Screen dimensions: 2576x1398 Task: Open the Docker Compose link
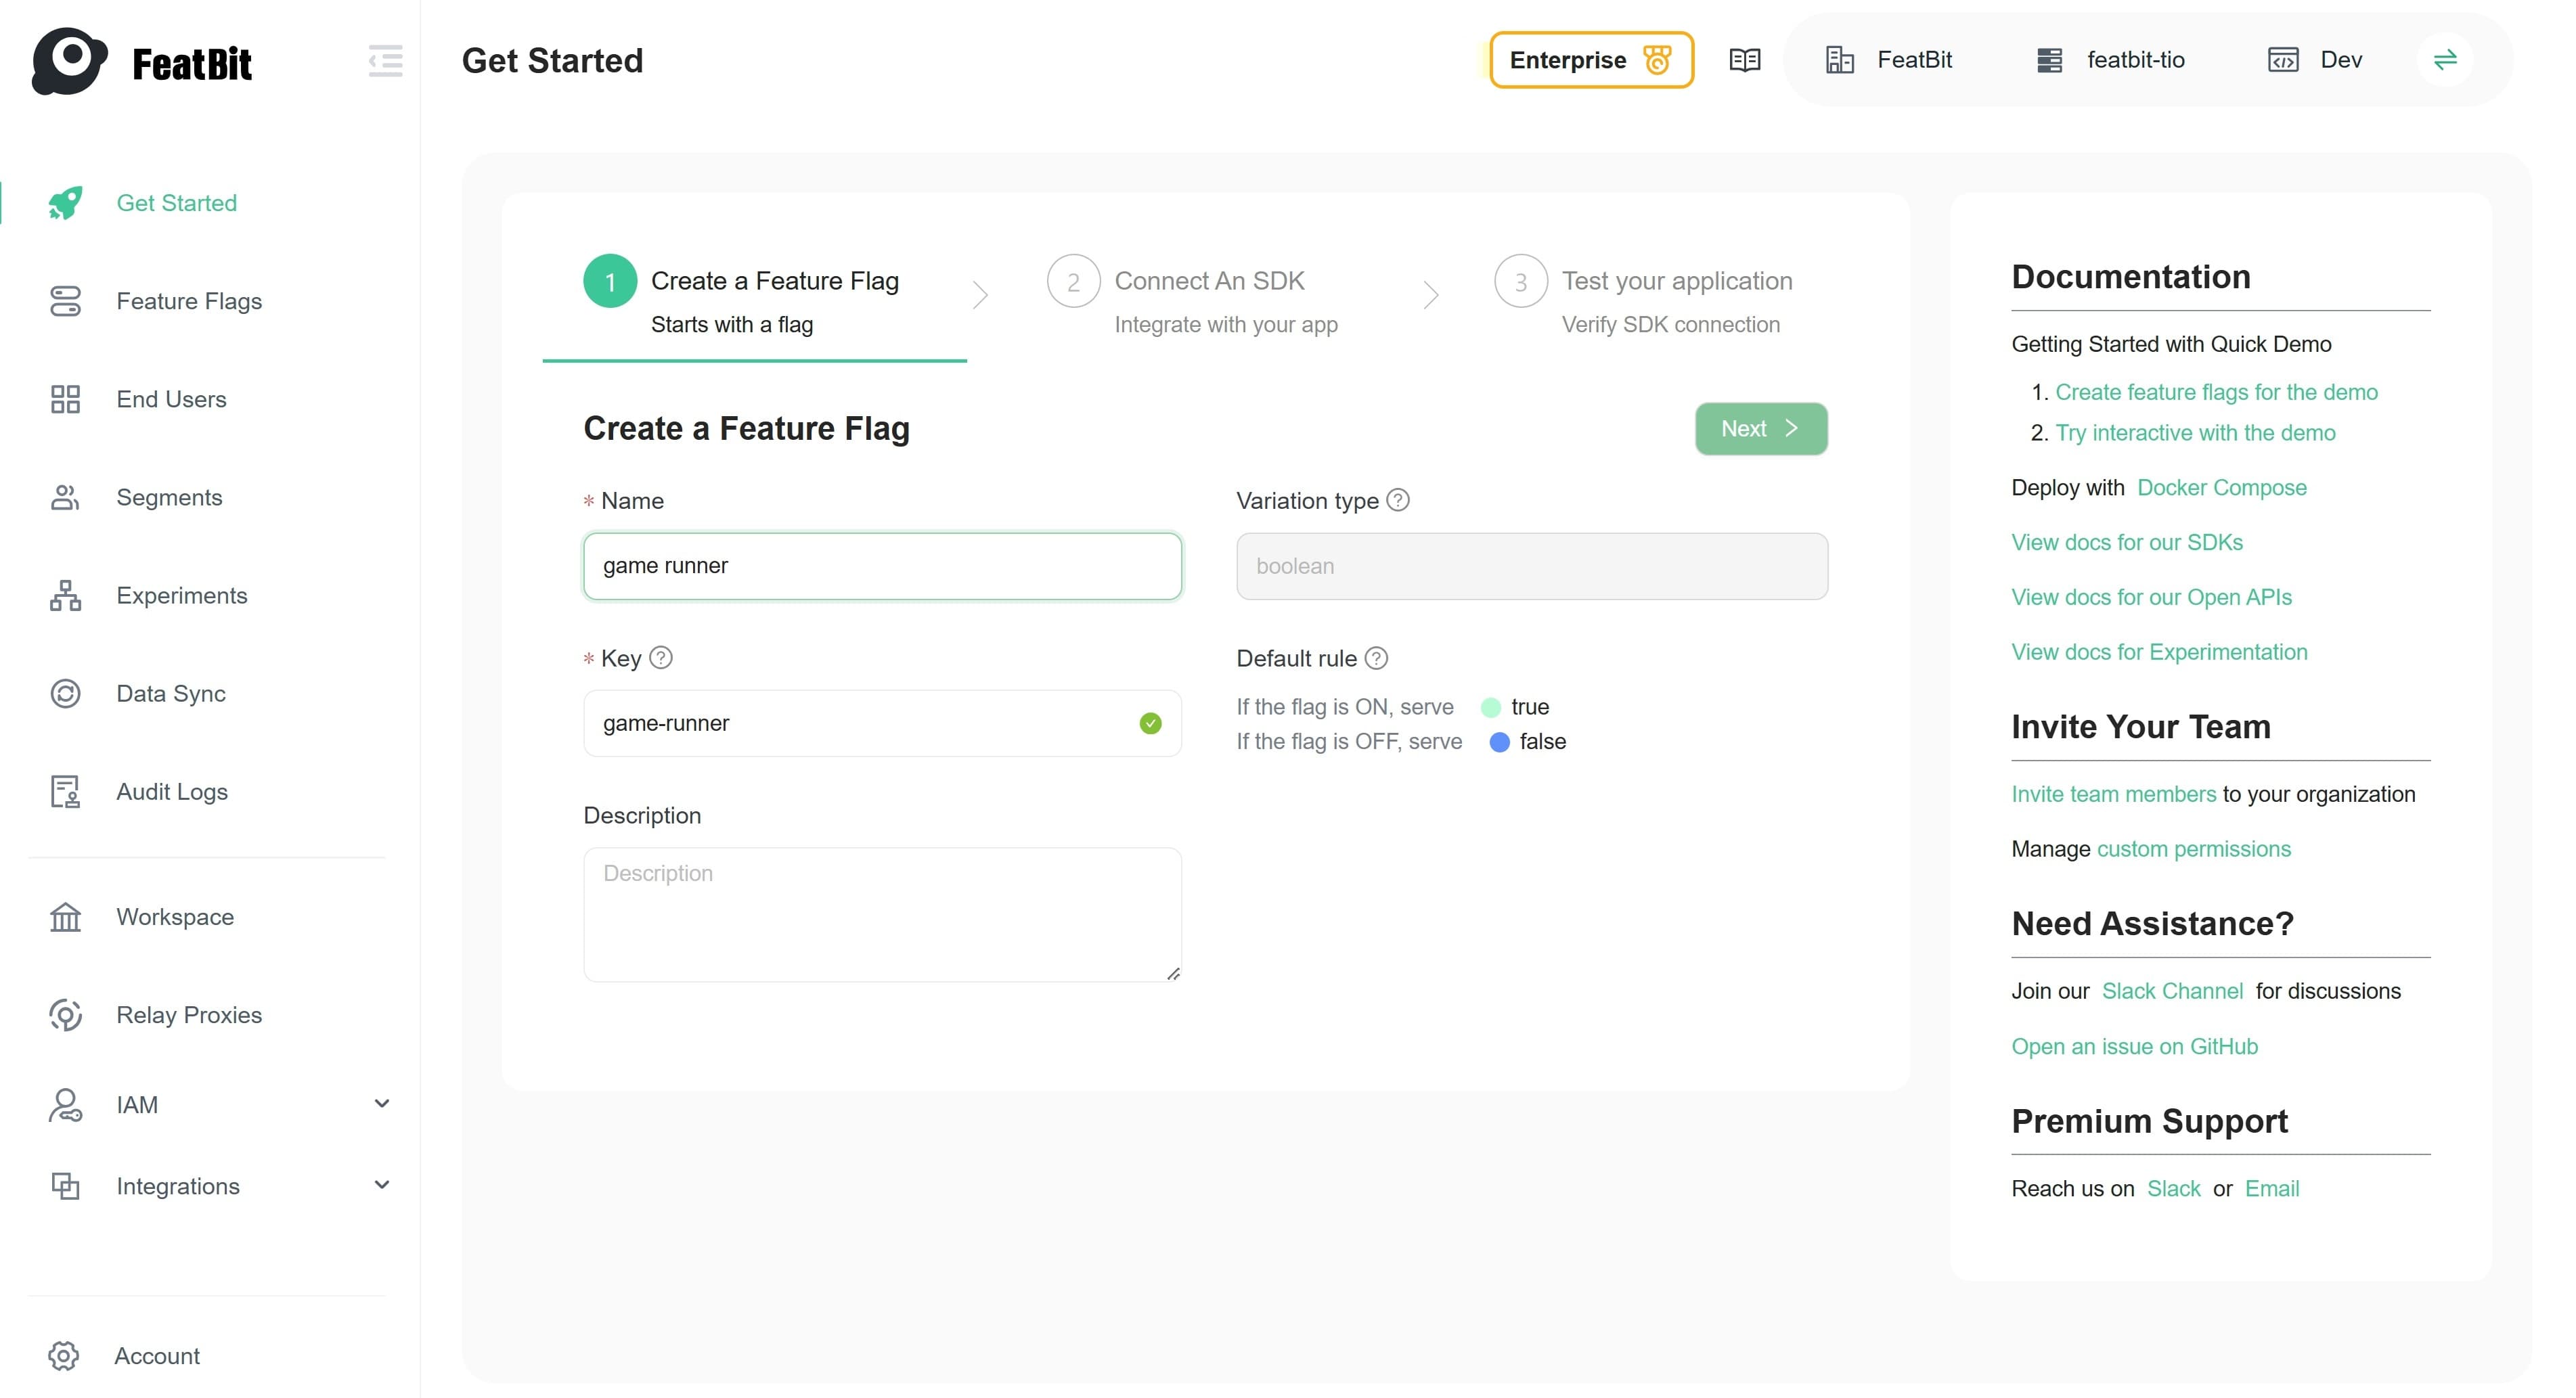pos(2221,488)
